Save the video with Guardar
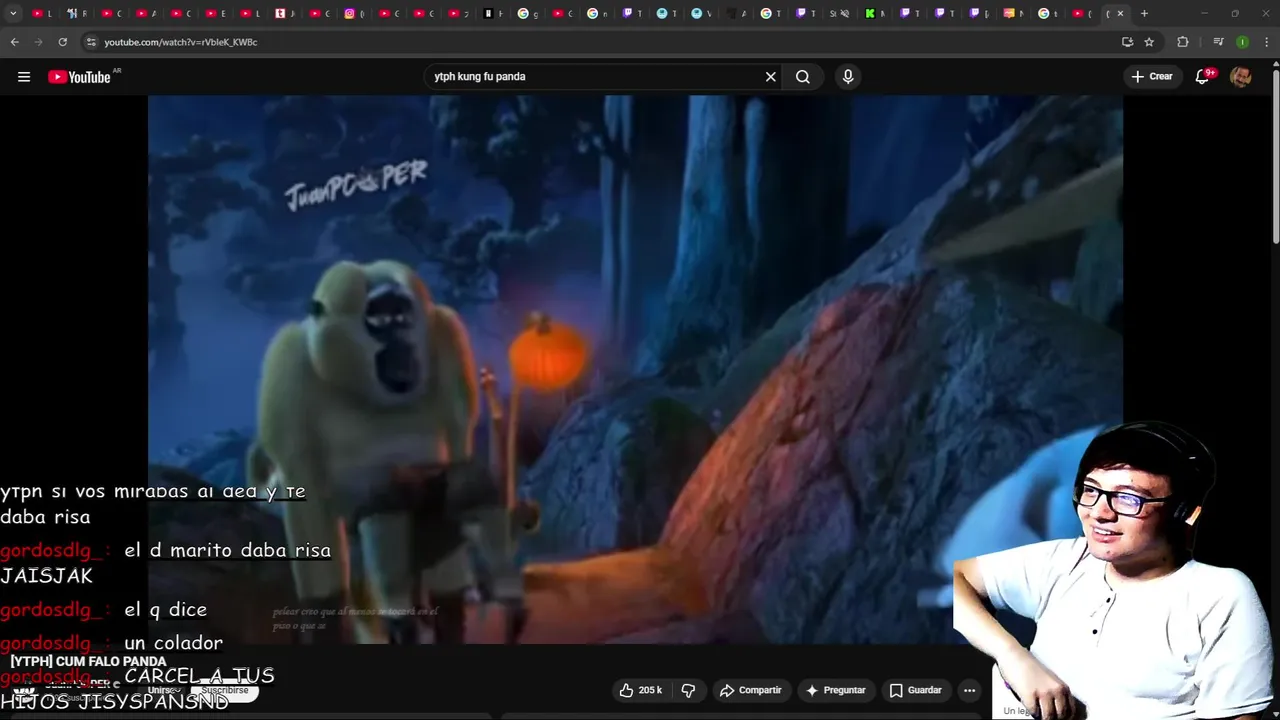1280x720 pixels. coord(916,690)
